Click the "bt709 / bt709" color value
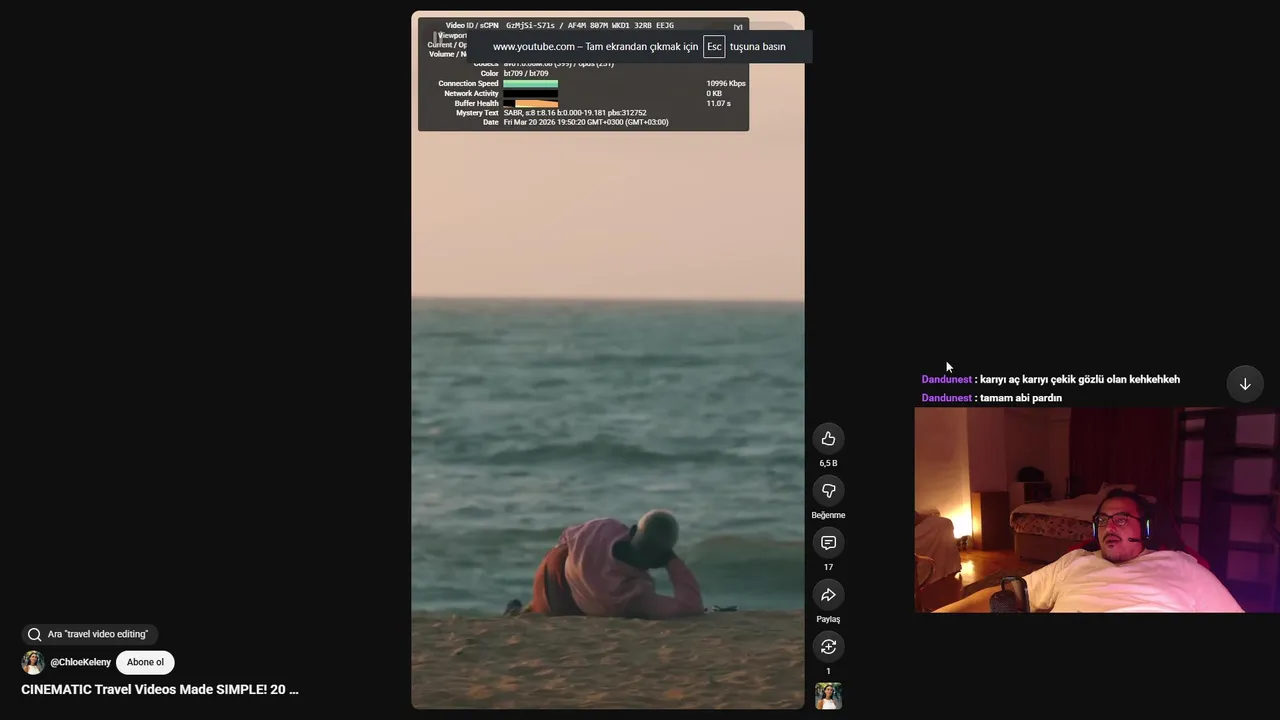This screenshot has width=1280, height=720. (x=526, y=74)
